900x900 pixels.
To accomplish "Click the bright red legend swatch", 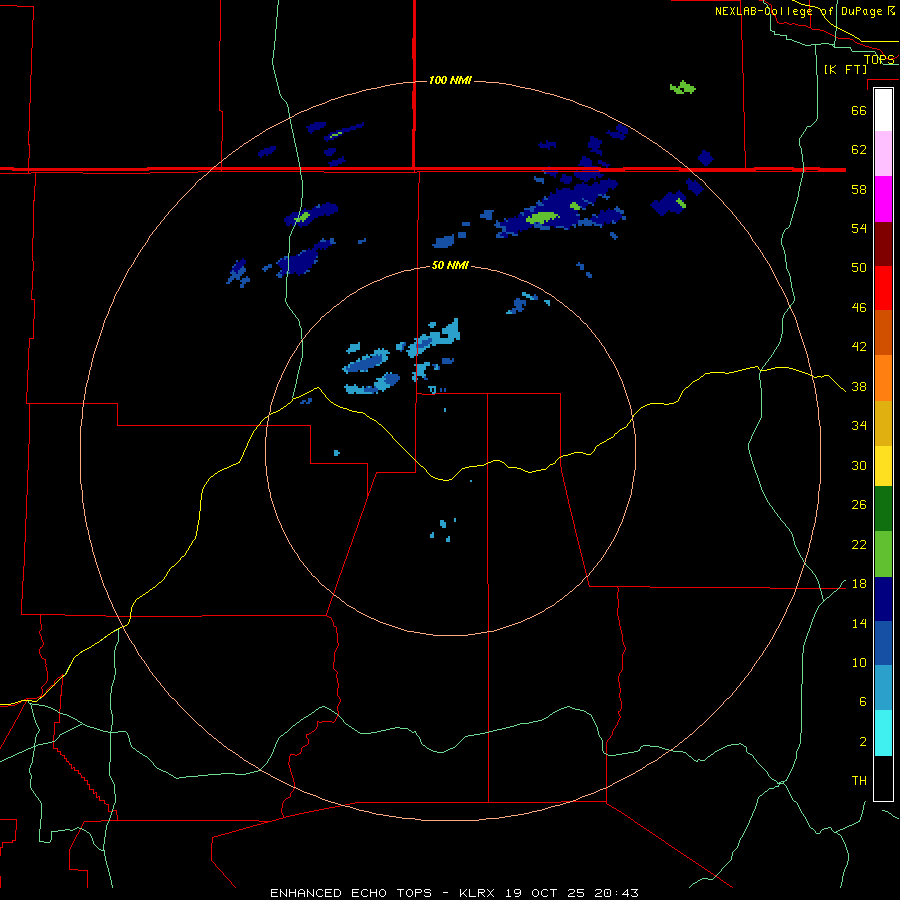I will pyautogui.click(x=883, y=288).
